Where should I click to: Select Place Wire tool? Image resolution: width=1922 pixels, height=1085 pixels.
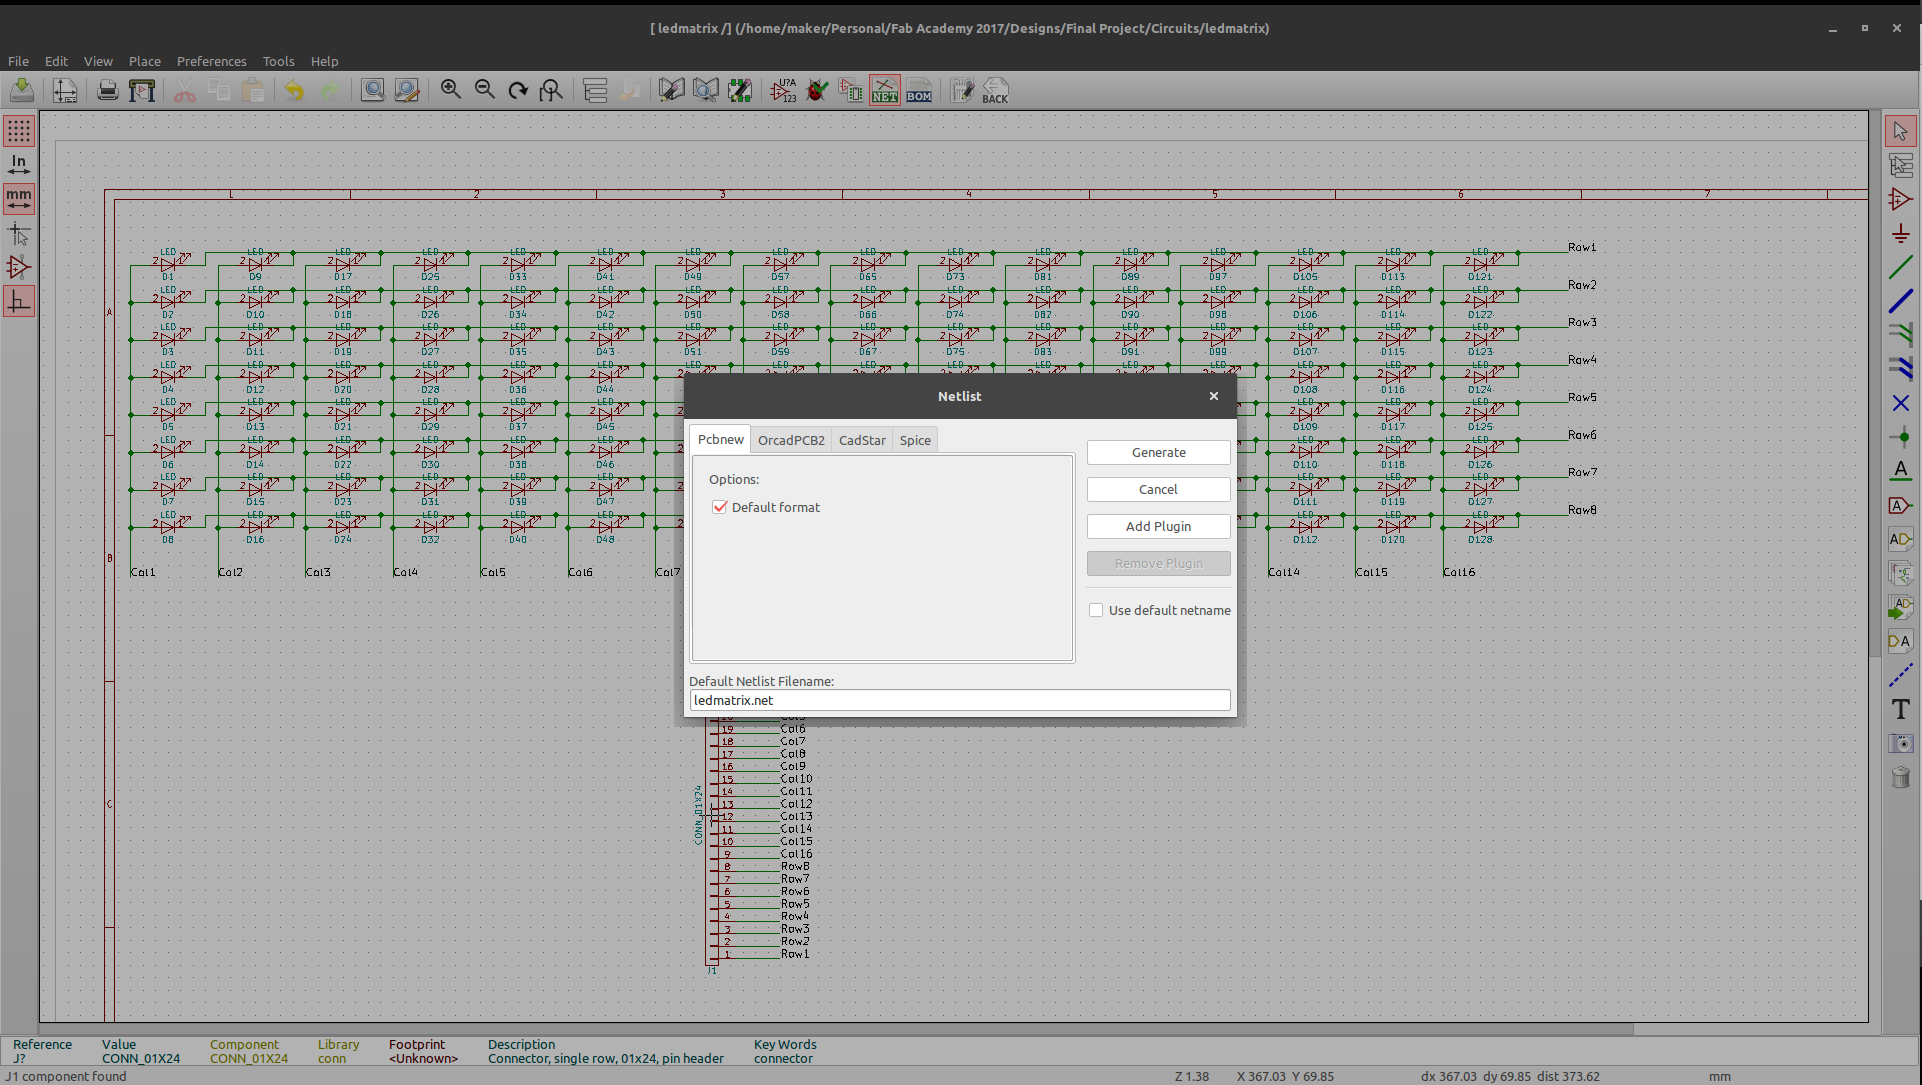(1901, 267)
